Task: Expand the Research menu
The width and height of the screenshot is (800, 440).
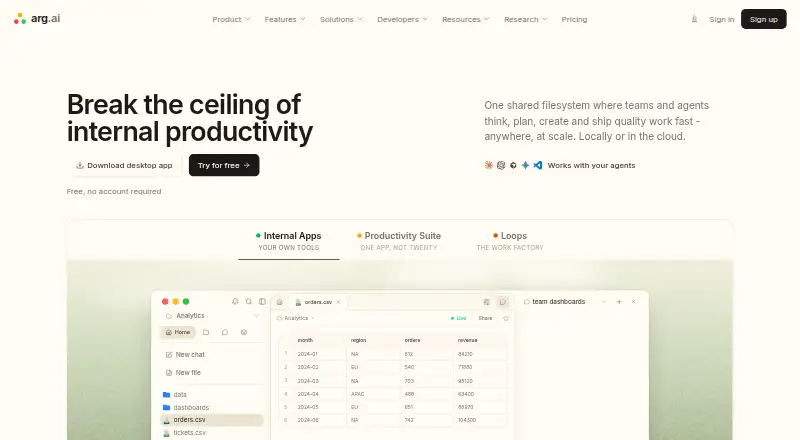Action: pos(525,19)
